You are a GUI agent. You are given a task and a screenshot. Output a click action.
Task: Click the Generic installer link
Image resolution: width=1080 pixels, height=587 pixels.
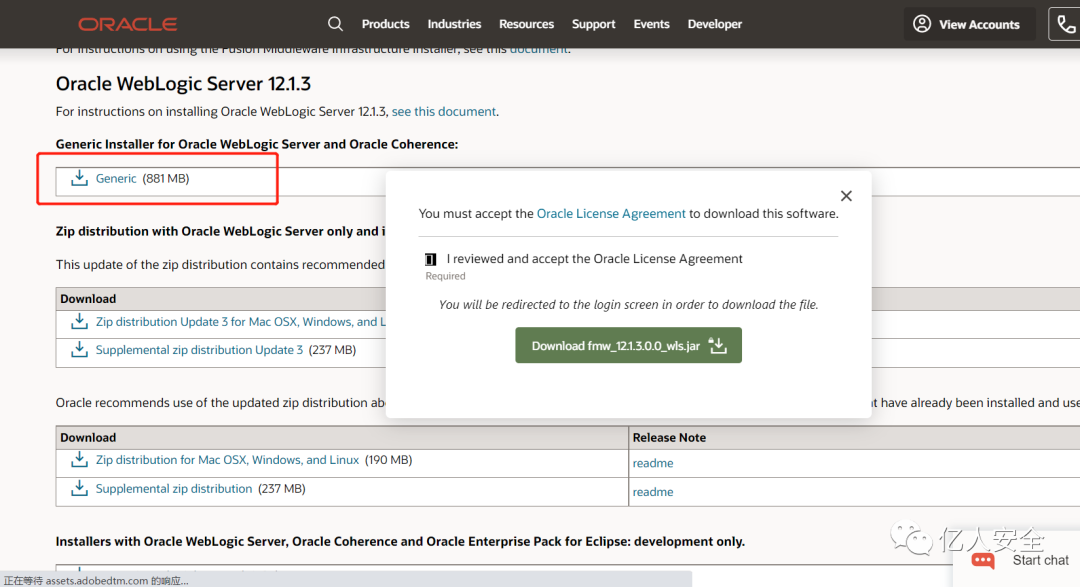pyautogui.click(x=116, y=178)
